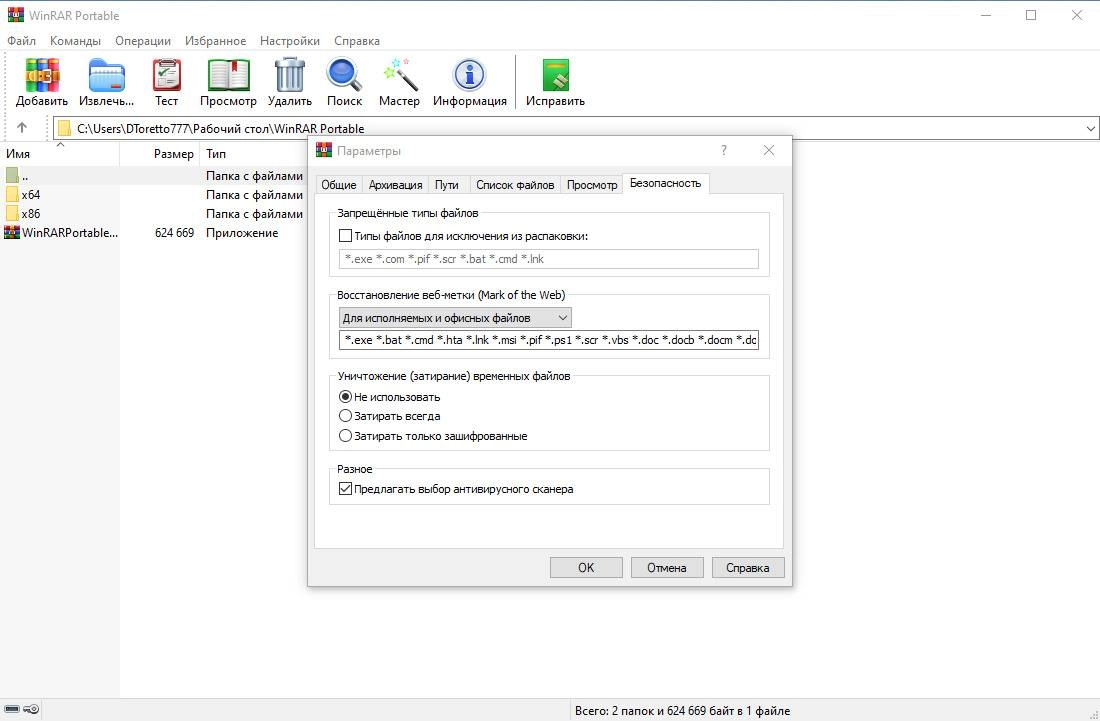Close the Параметры dialog with X
The image size is (1100, 721).
769,150
